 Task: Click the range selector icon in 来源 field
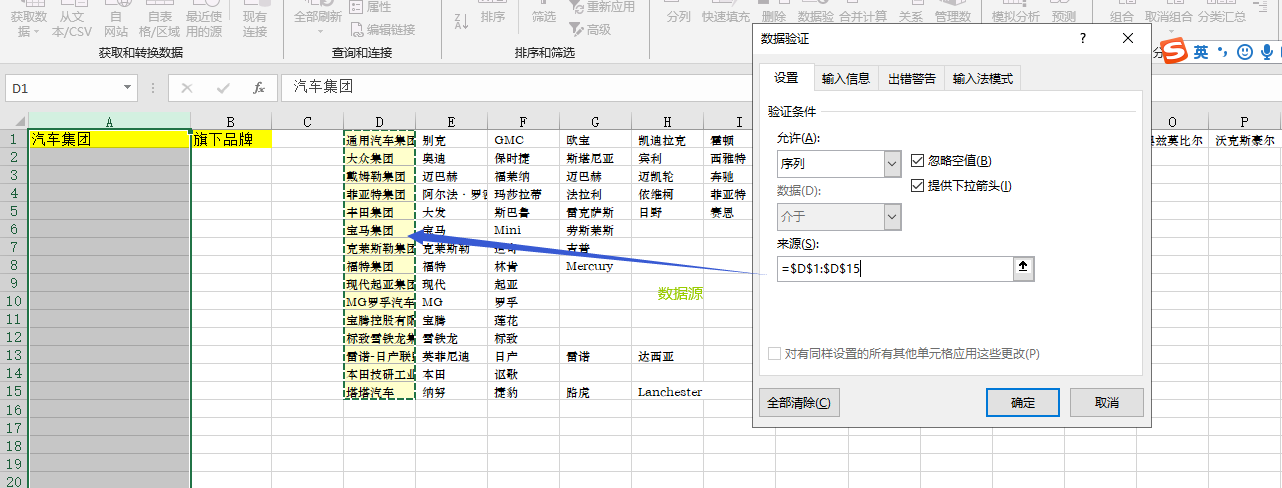coord(1023,268)
